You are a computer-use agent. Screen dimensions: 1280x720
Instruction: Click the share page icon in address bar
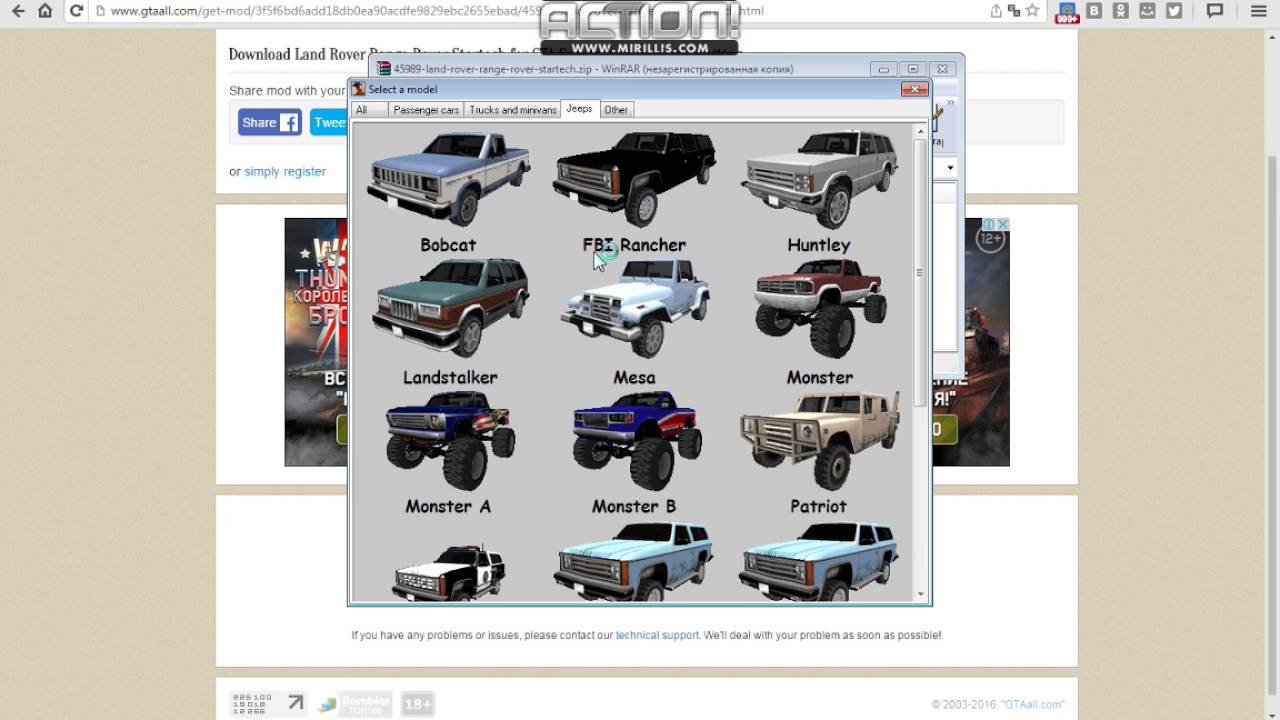996,11
